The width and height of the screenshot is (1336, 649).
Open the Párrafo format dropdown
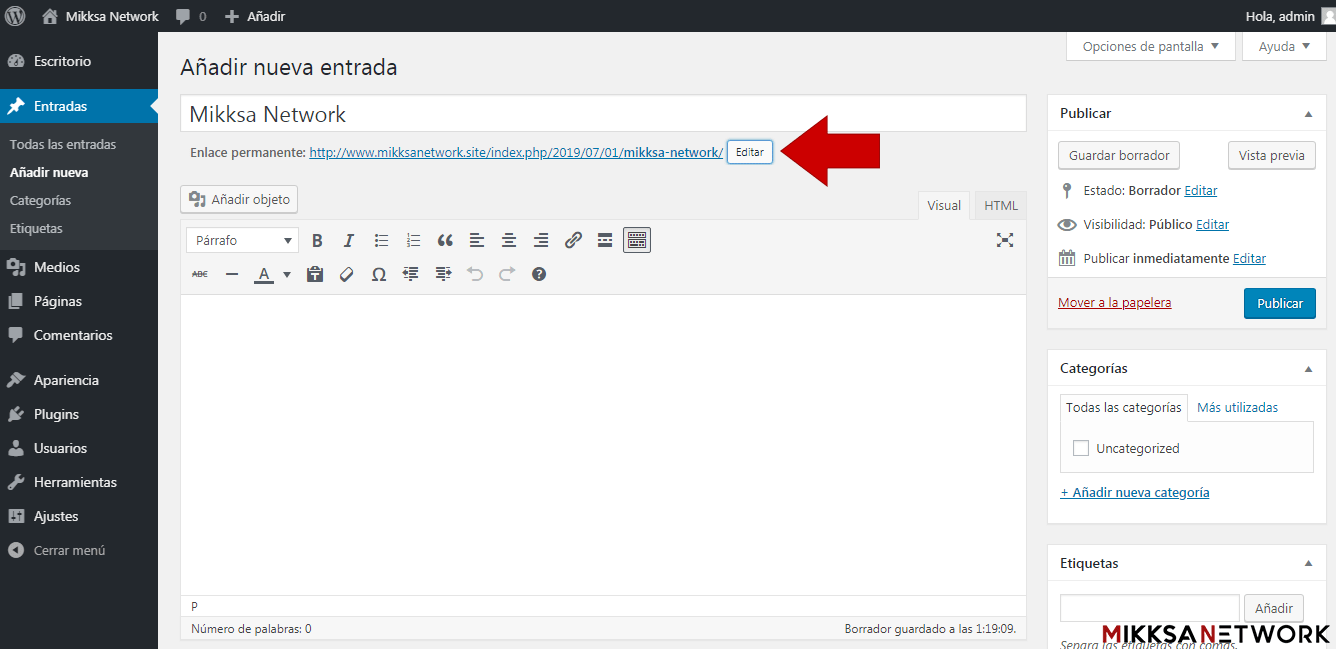[x=242, y=240]
